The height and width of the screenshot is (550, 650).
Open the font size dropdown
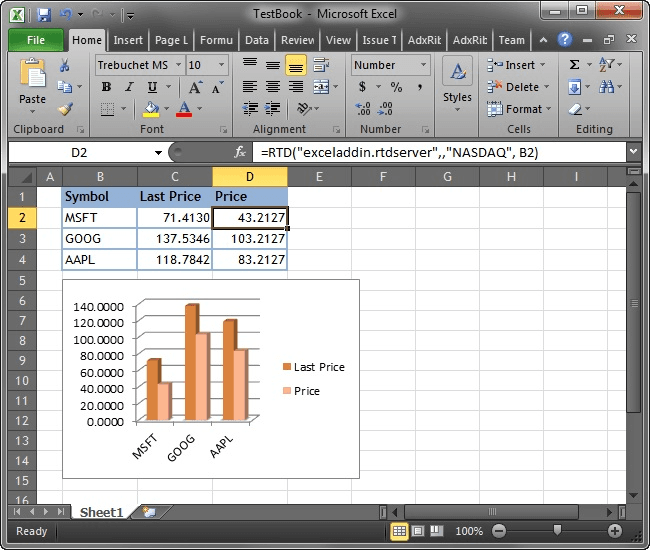click(x=221, y=65)
